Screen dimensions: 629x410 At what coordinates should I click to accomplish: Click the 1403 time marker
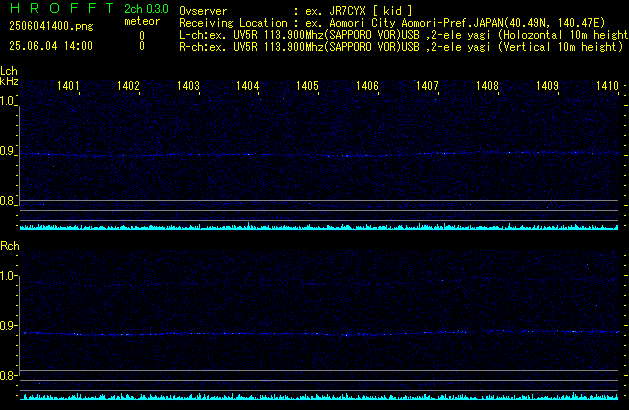click(188, 86)
